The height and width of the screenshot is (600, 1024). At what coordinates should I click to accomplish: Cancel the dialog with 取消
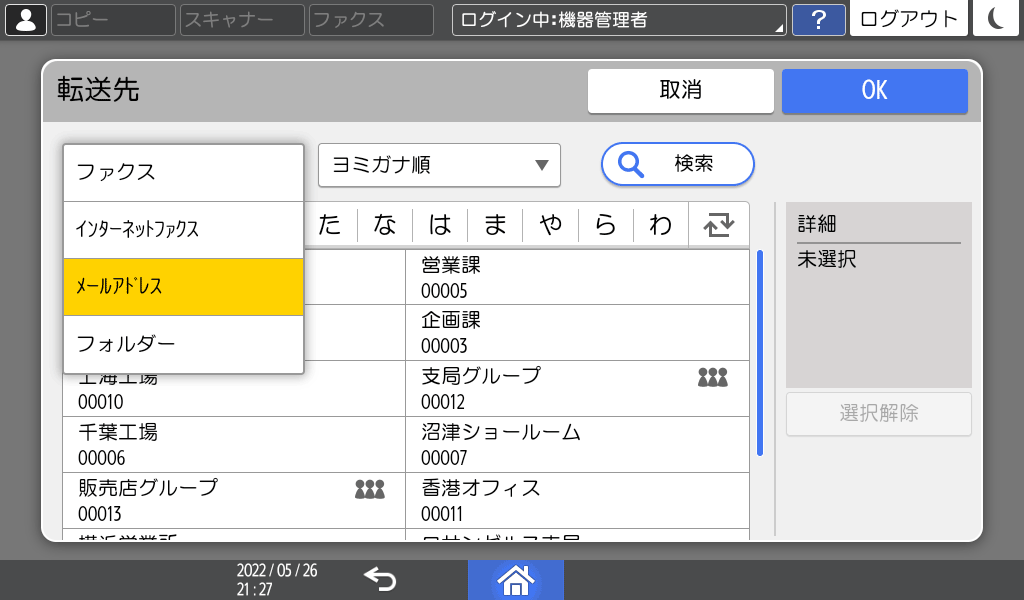pos(682,91)
